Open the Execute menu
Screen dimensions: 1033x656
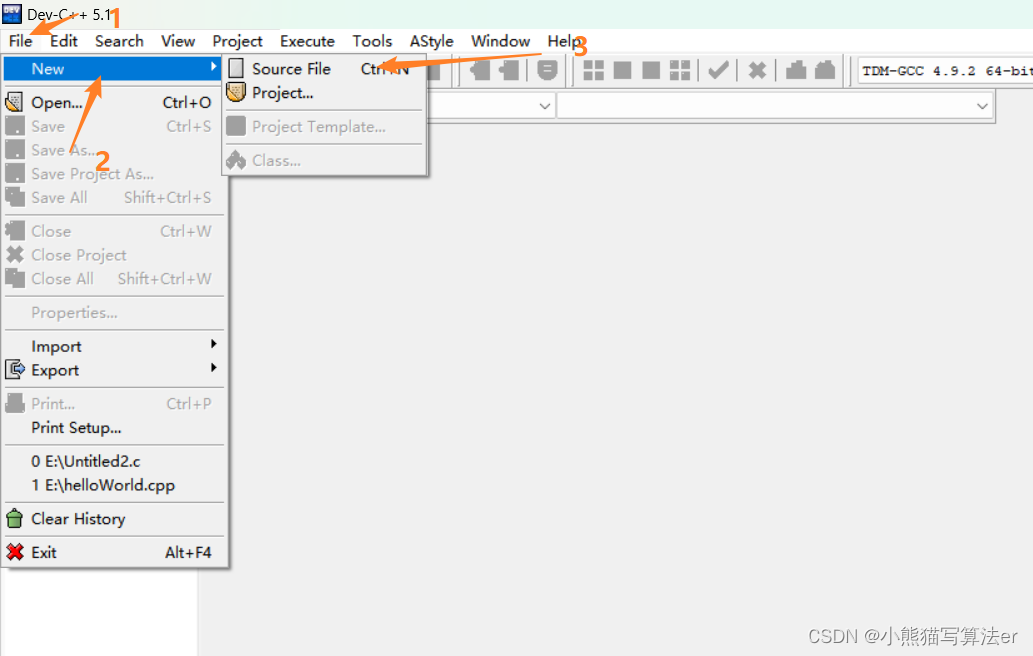307,41
